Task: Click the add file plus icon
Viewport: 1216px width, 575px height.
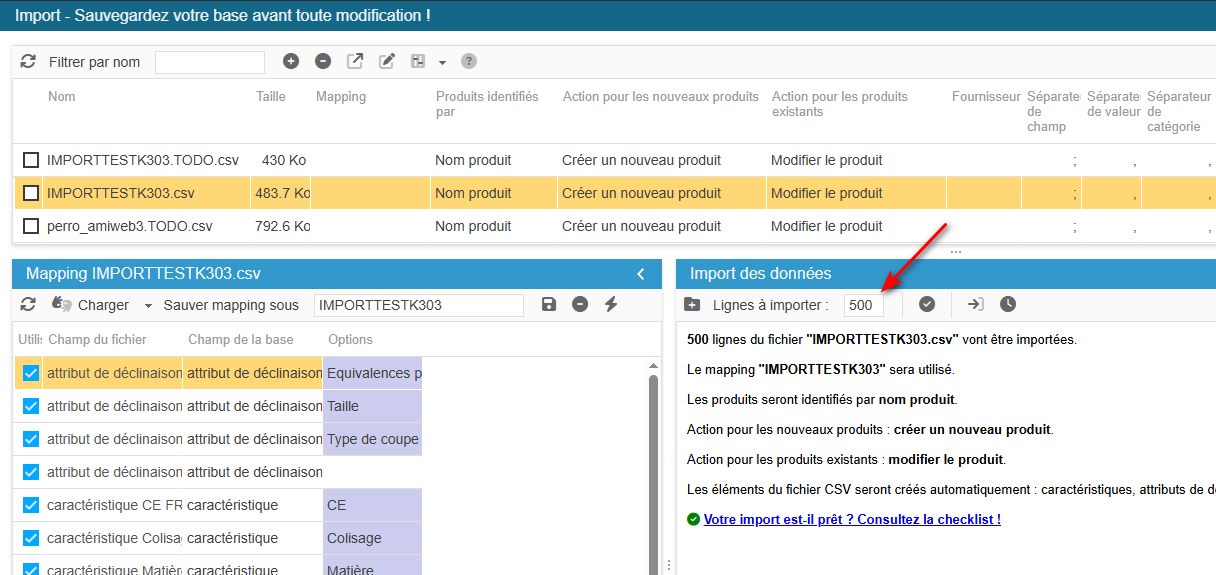Action: click(291, 62)
